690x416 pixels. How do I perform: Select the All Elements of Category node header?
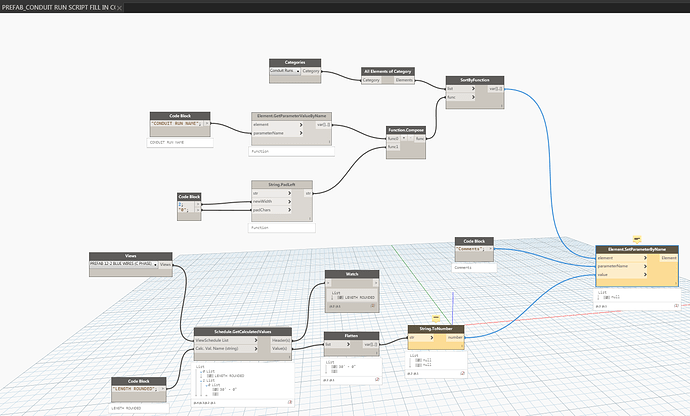pos(388,71)
